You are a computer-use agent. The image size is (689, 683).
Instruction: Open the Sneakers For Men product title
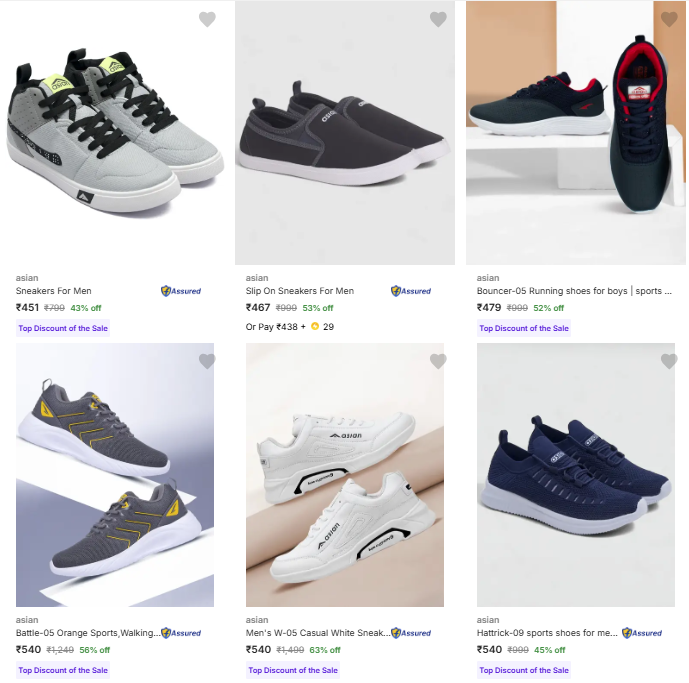tap(54, 291)
